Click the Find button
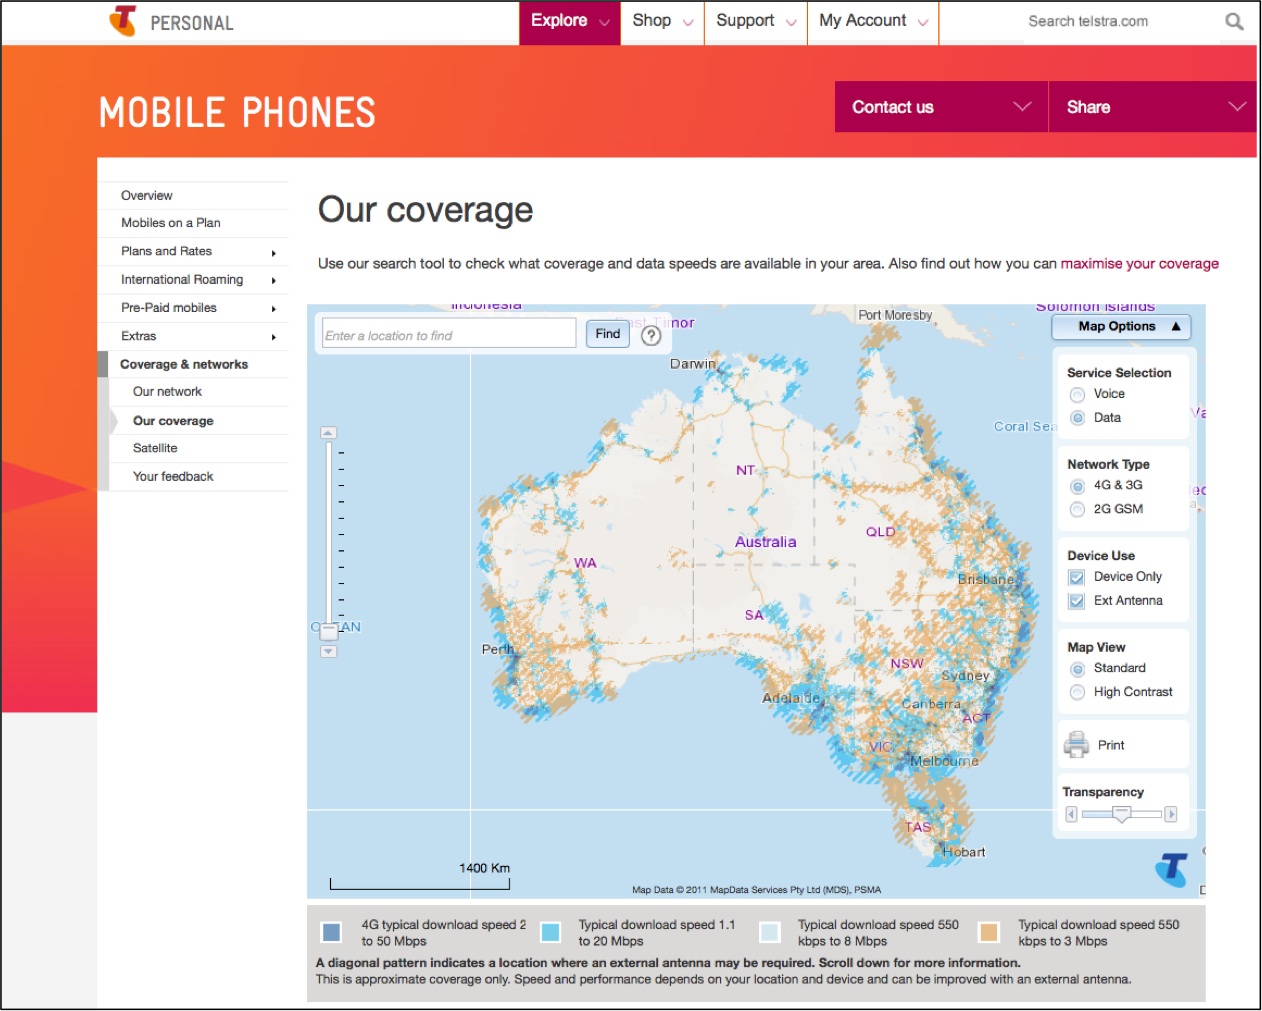Screen dimensions: 1262x1011 607,333
